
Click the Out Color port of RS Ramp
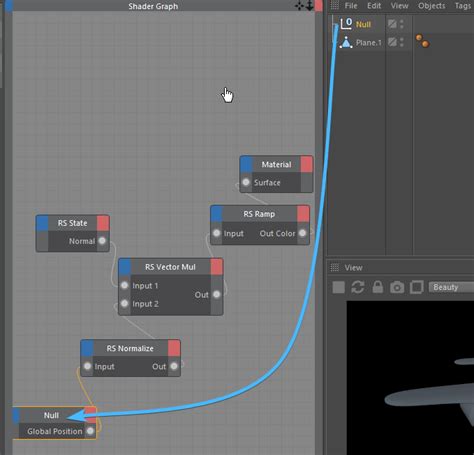302,233
